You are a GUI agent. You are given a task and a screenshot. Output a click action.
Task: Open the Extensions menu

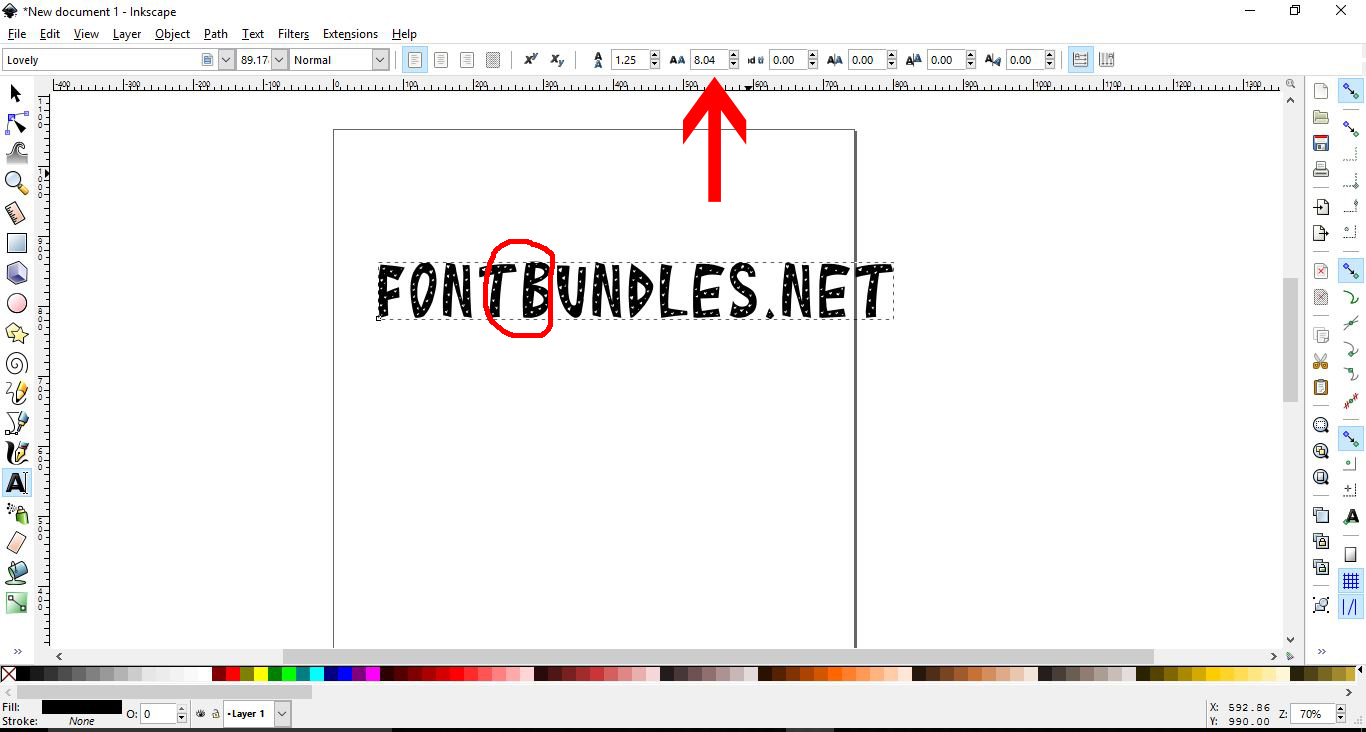pyautogui.click(x=350, y=34)
